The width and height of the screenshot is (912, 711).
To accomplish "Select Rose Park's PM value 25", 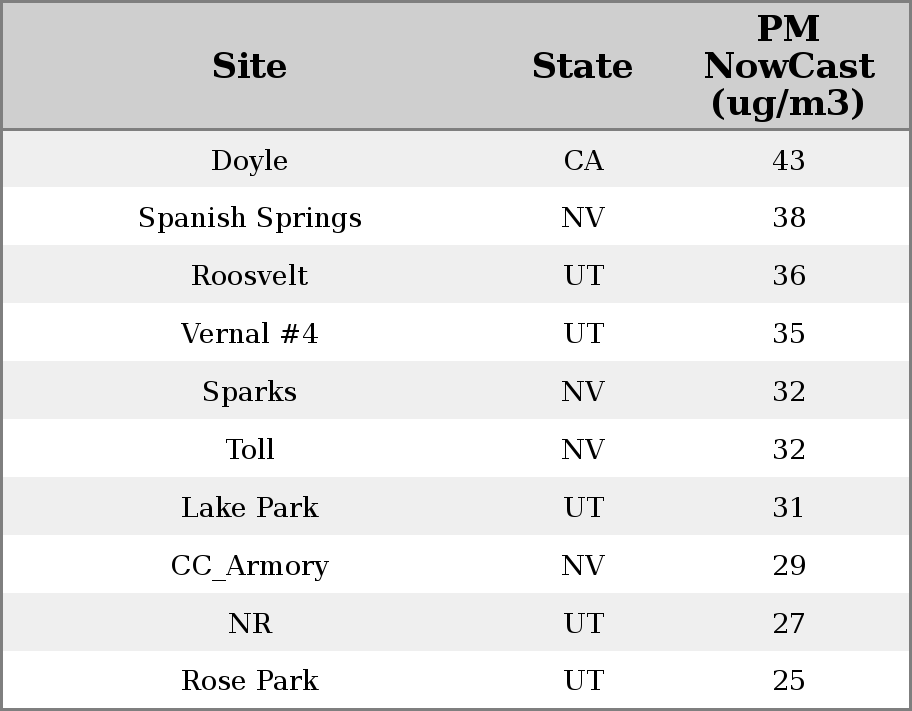I will tap(788, 681).
